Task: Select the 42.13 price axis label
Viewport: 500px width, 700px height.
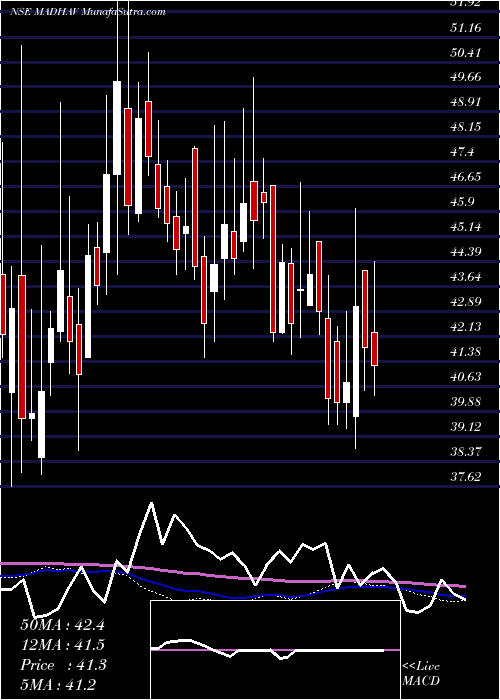Action: coord(466,327)
